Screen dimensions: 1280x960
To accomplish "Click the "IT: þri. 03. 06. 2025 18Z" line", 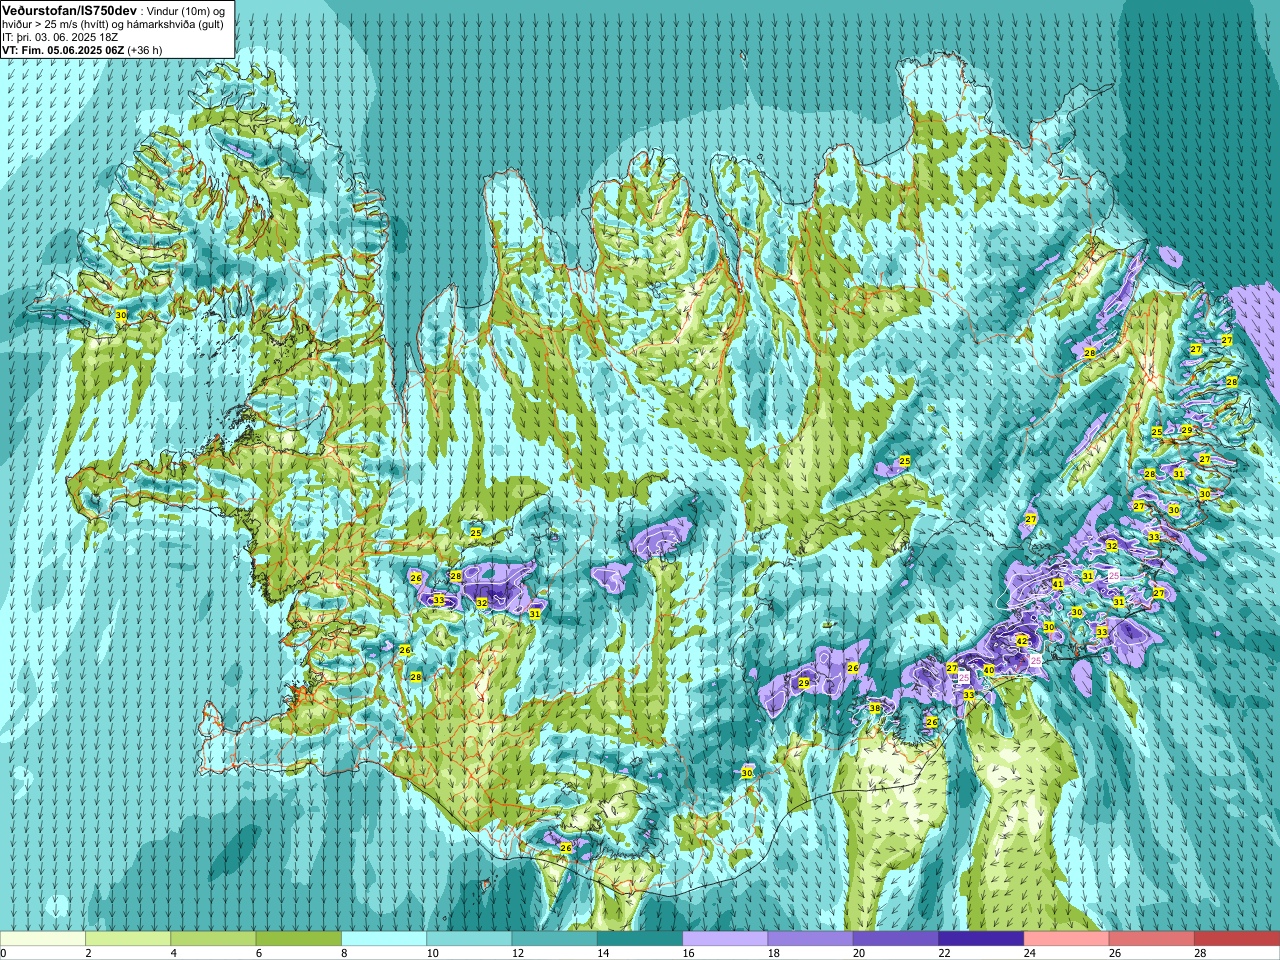I will click(x=59, y=37).
